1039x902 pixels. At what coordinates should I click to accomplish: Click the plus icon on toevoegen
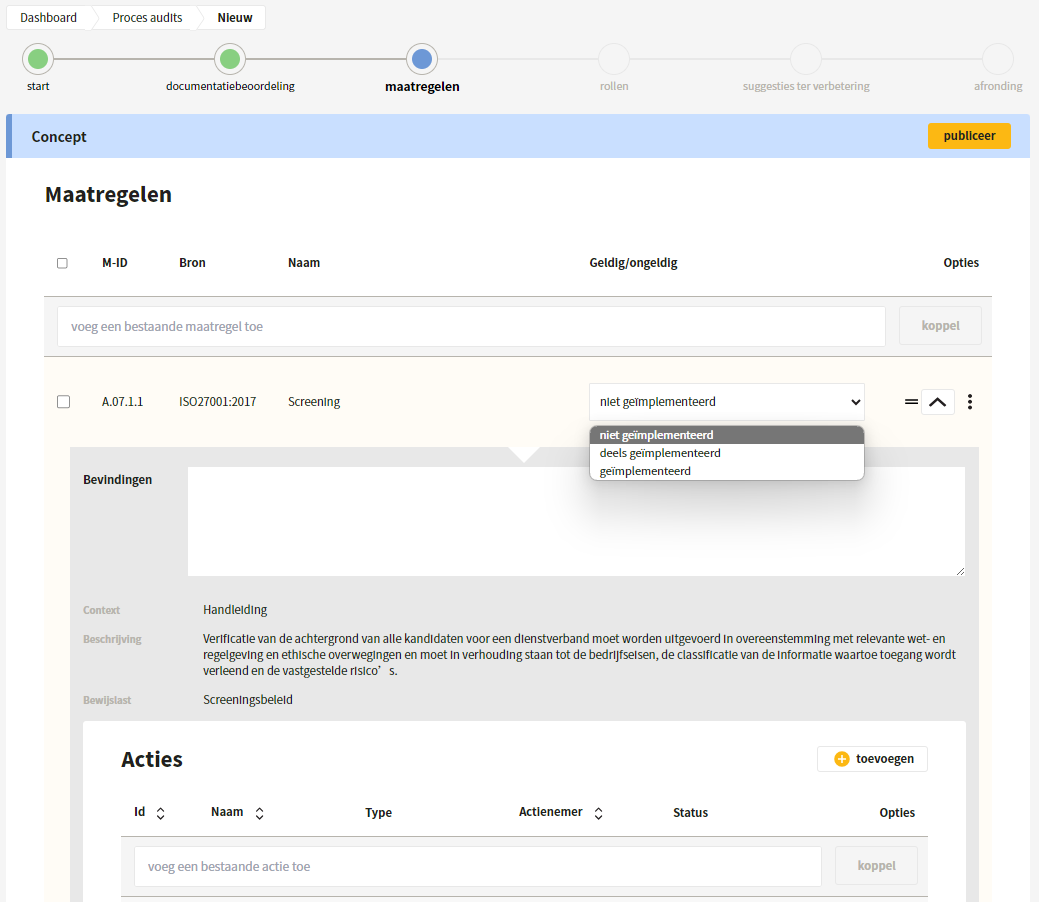pos(842,759)
